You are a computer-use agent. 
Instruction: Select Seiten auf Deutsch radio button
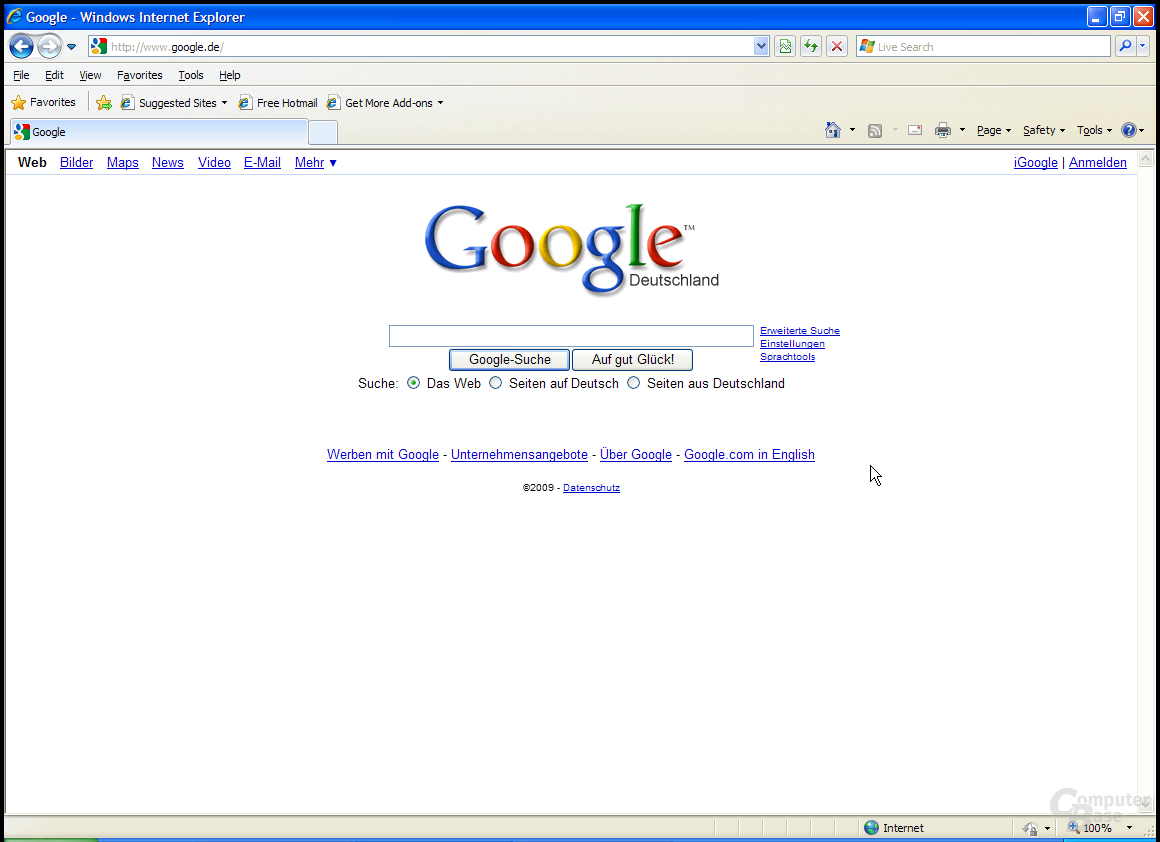[x=496, y=383]
